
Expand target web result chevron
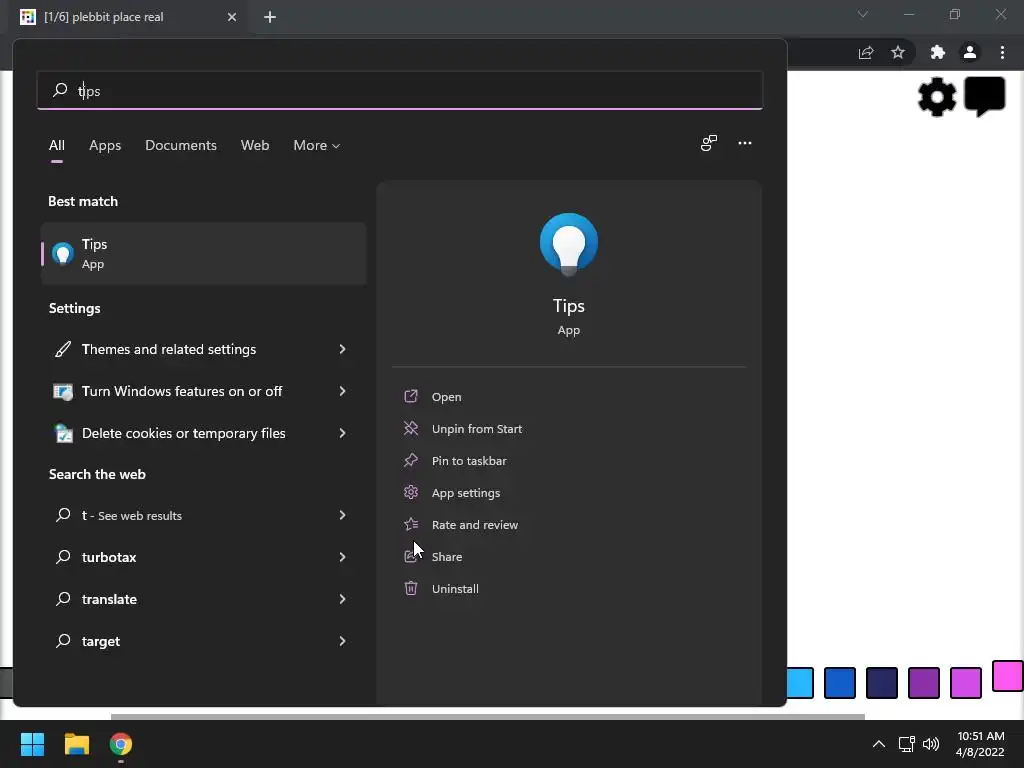pos(342,641)
